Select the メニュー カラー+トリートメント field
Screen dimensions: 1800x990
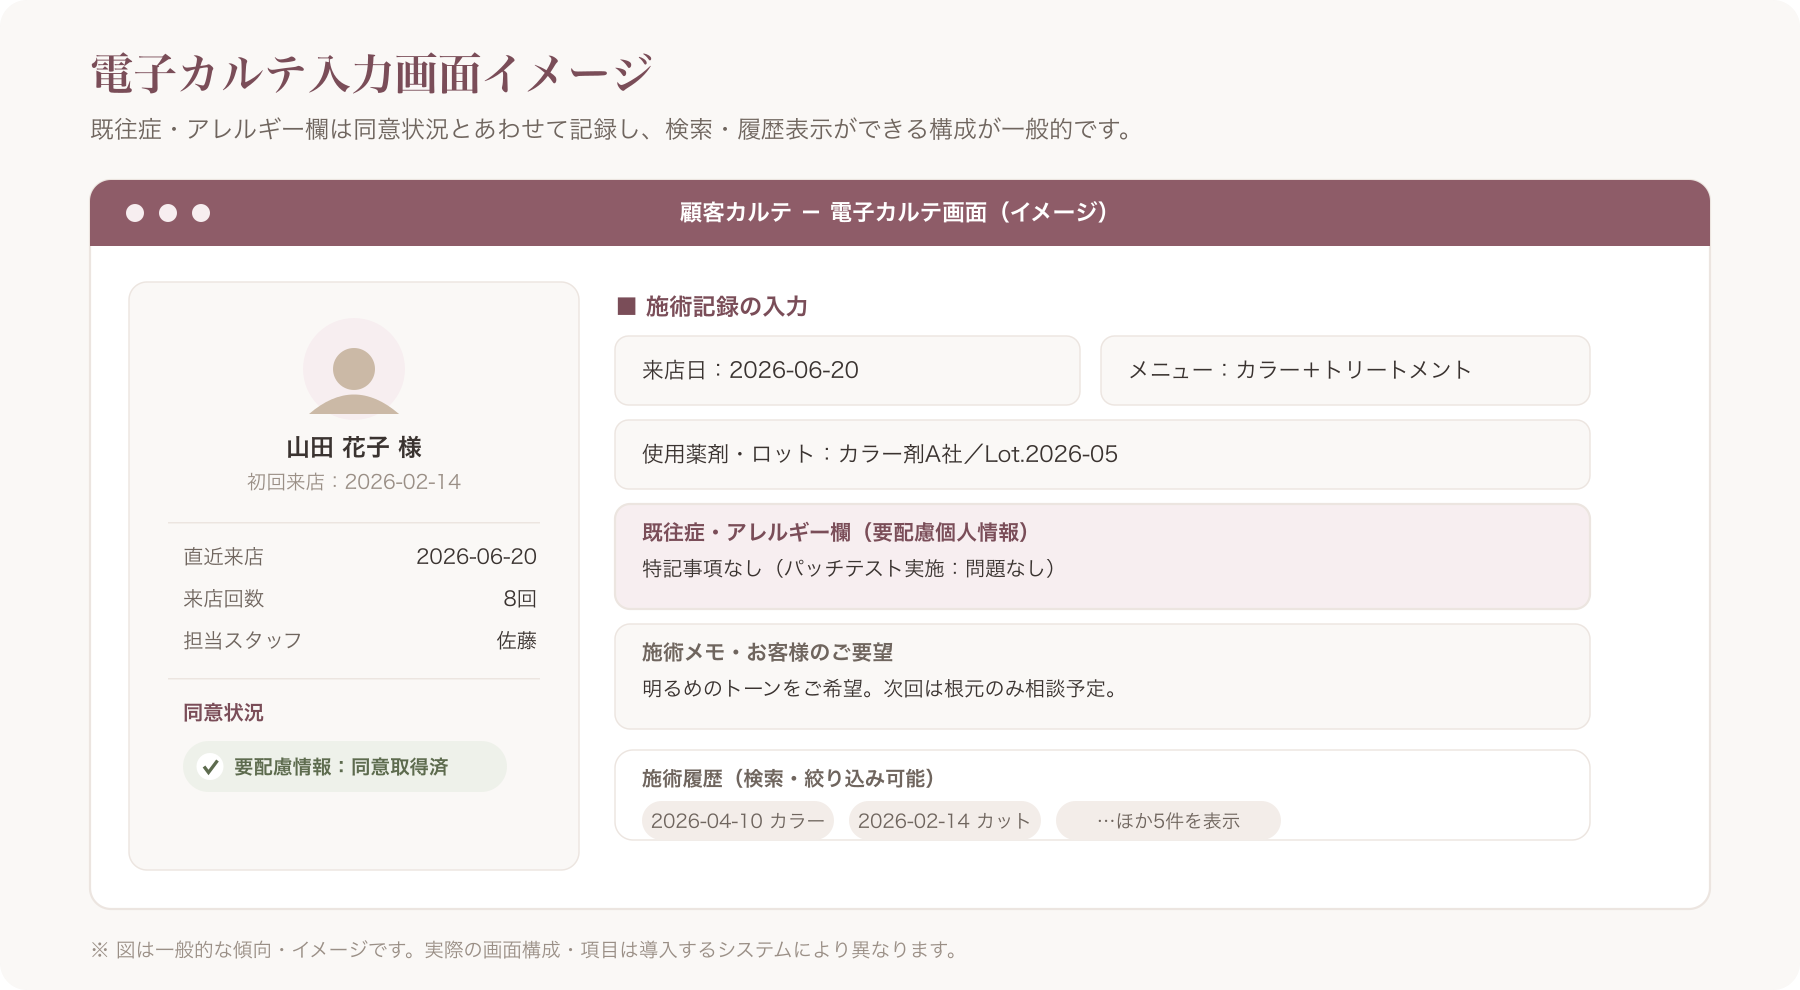pyautogui.click(x=1345, y=370)
